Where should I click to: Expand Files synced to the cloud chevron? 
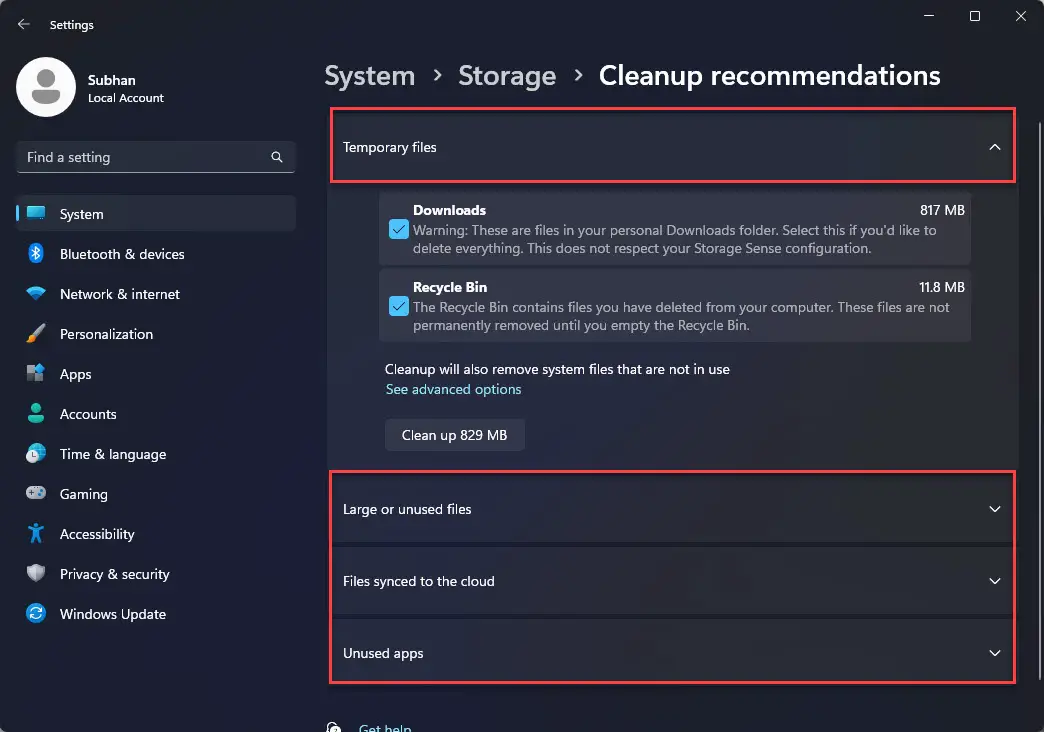point(995,581)
